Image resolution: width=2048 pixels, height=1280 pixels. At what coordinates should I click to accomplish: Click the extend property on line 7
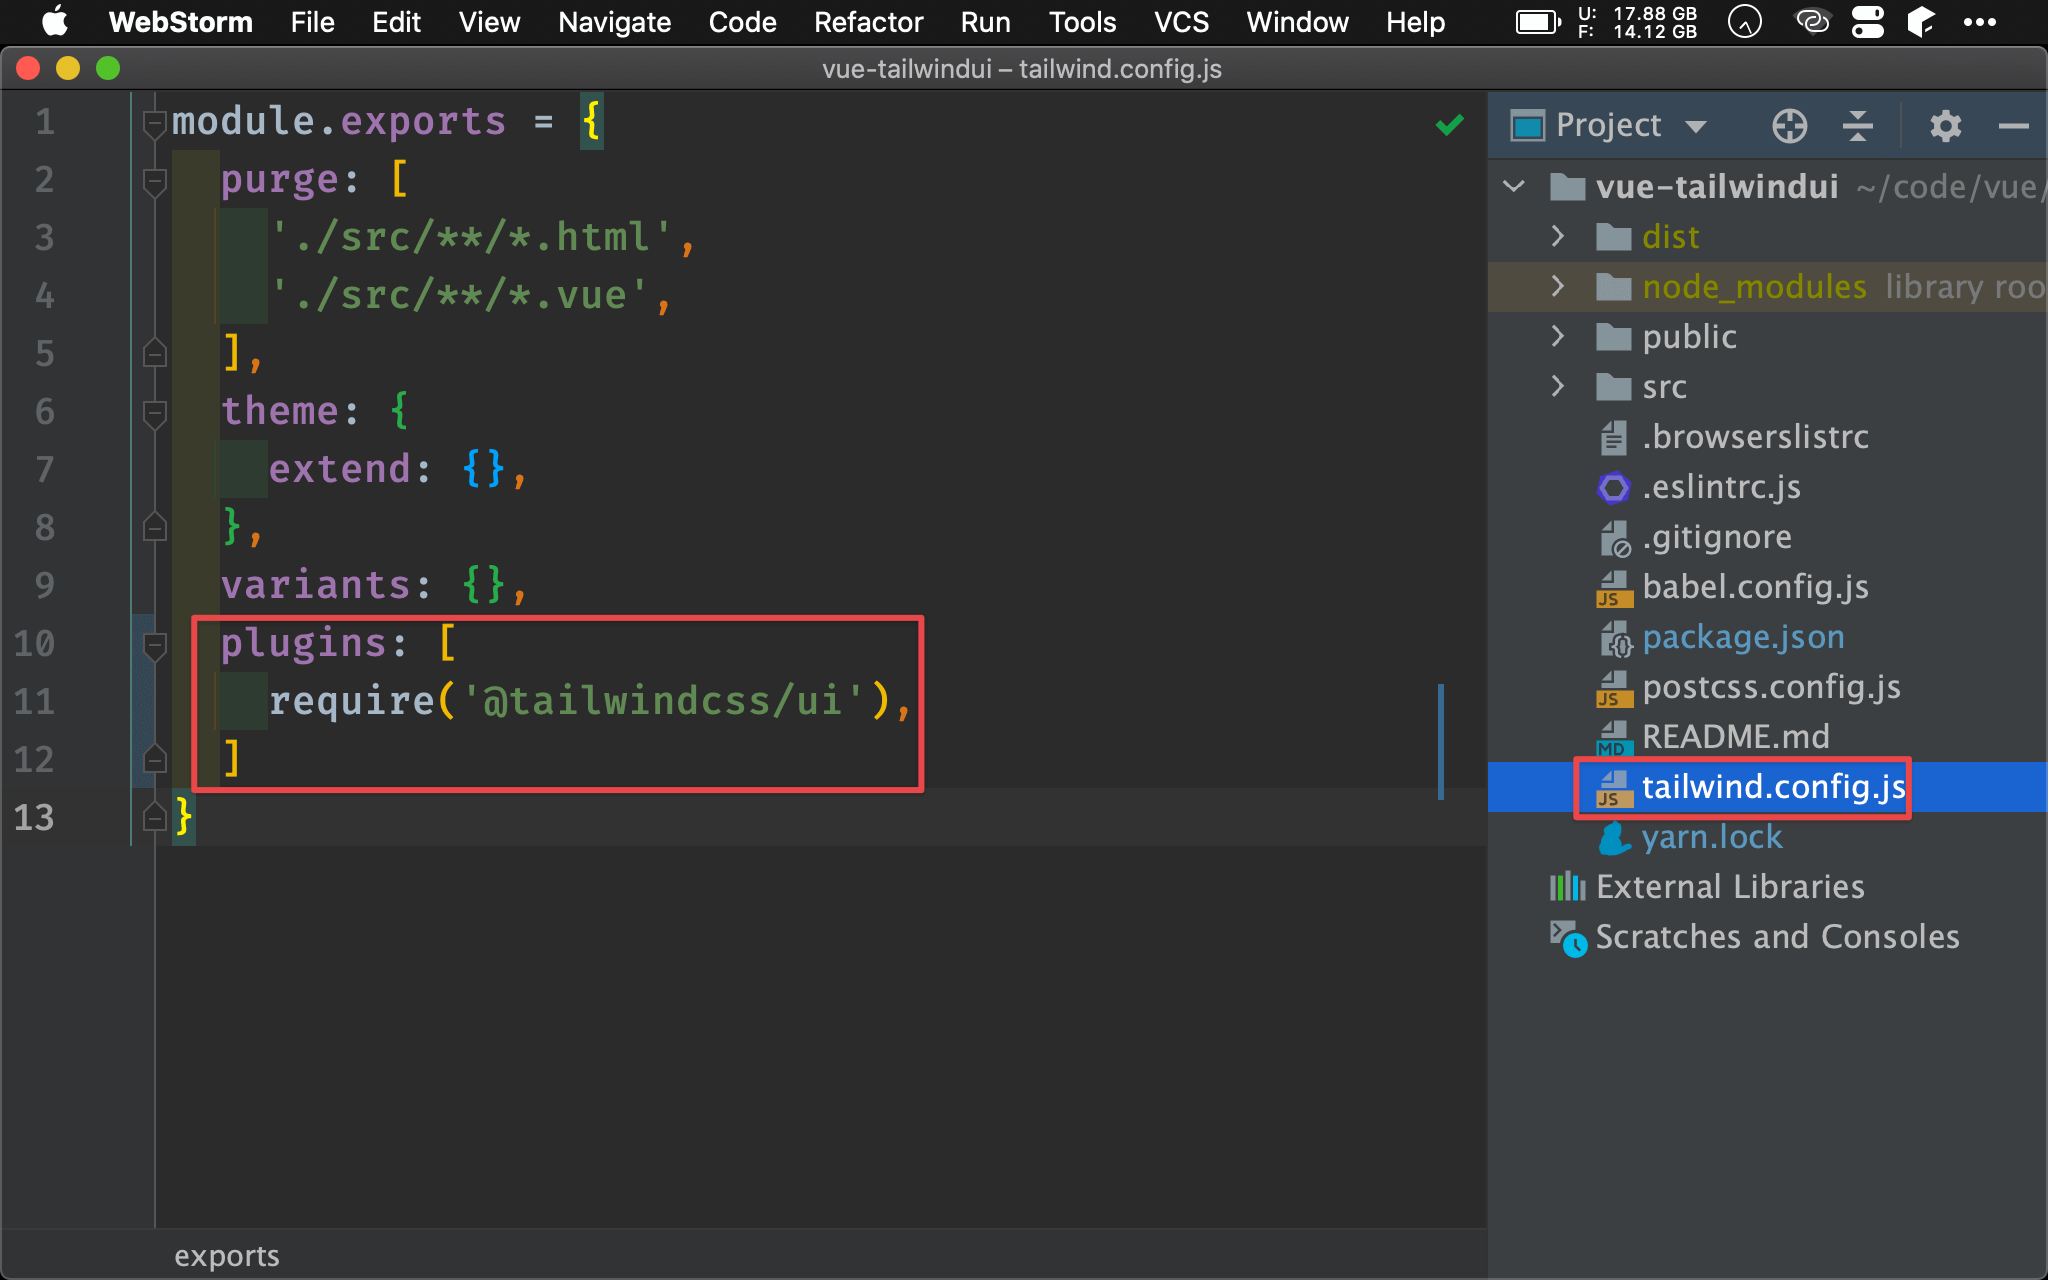(x=339, y=469)
